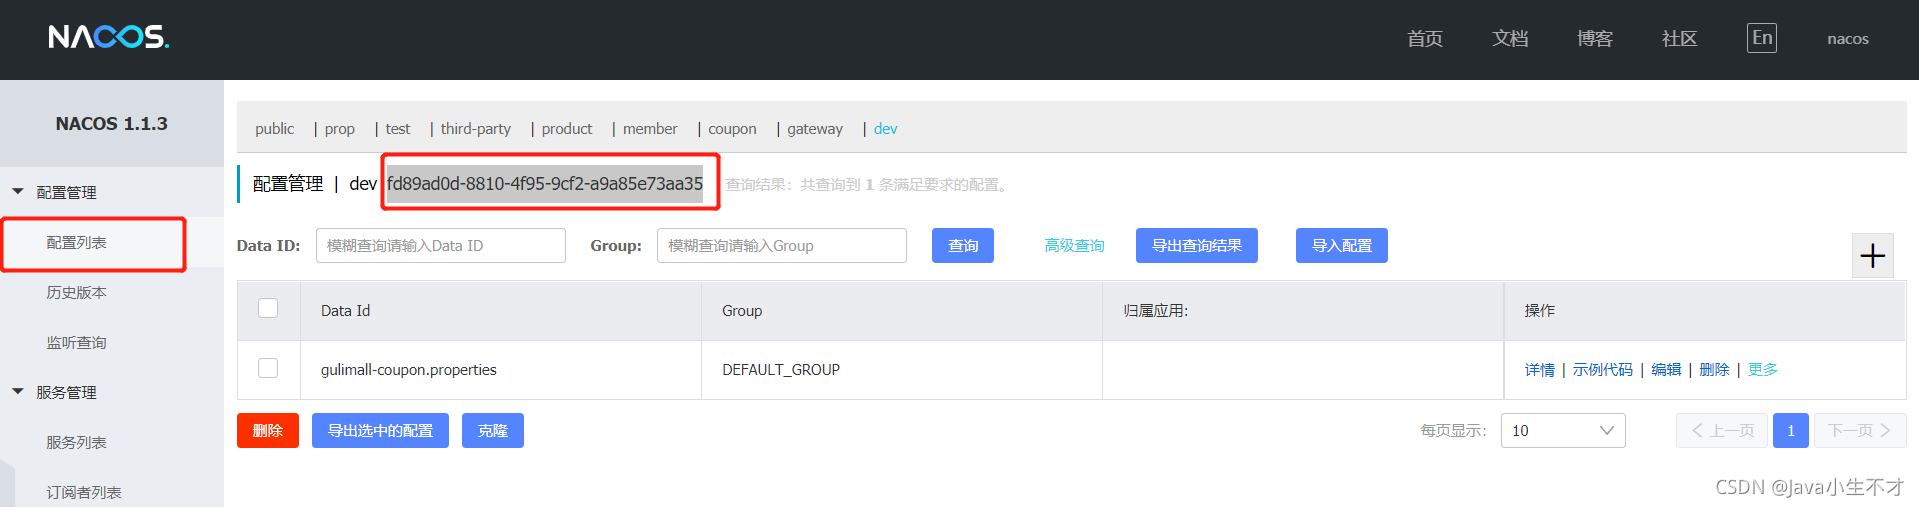Check the gulimall-coupon.properties row checkbox
The image size is (1919, 507).
click(x=268, y=368)
